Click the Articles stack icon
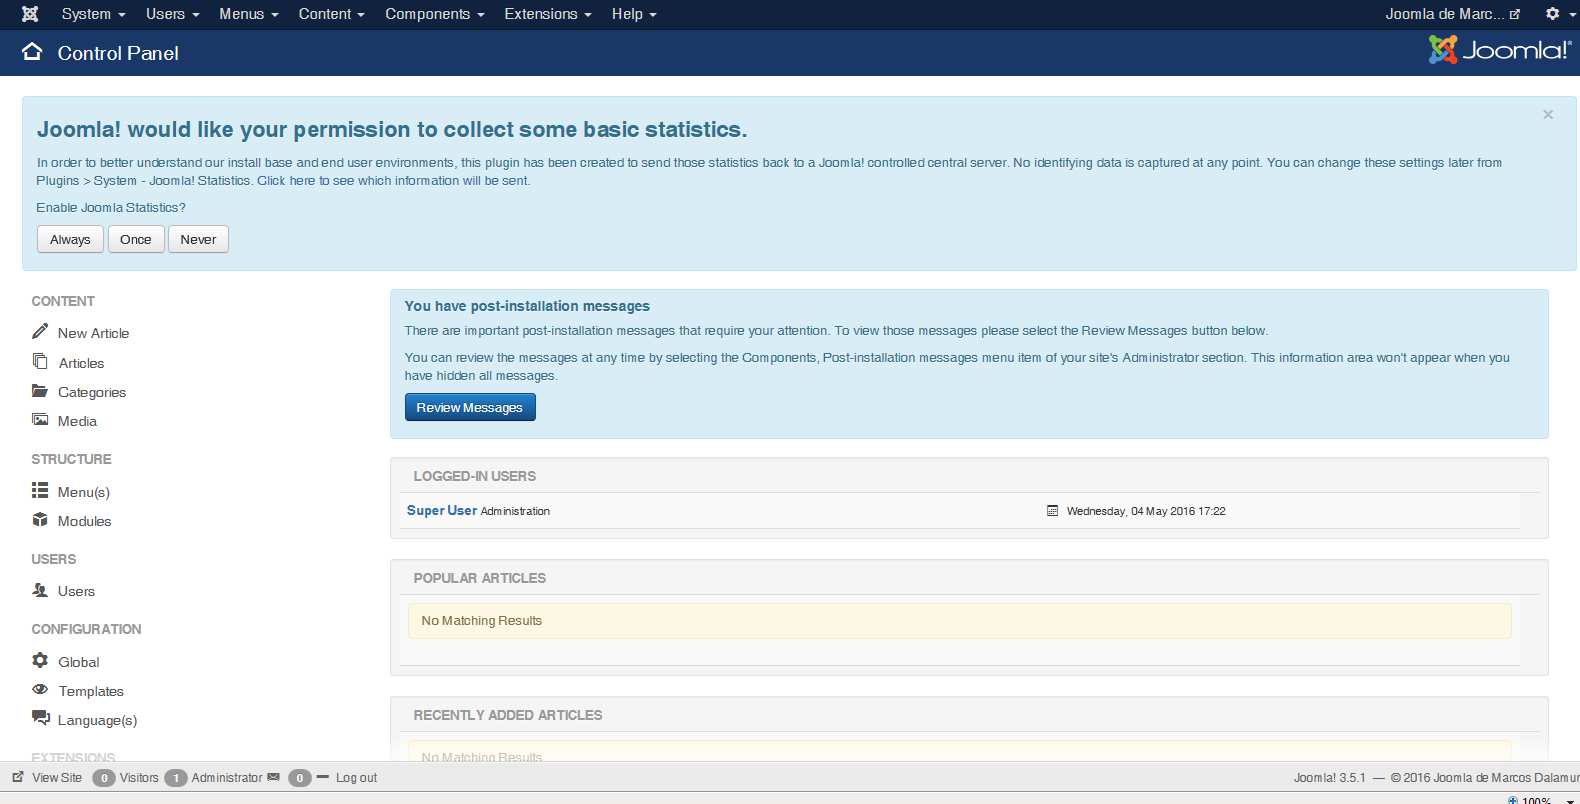This screenshot has height=804, width=1580. coord(40,361)
